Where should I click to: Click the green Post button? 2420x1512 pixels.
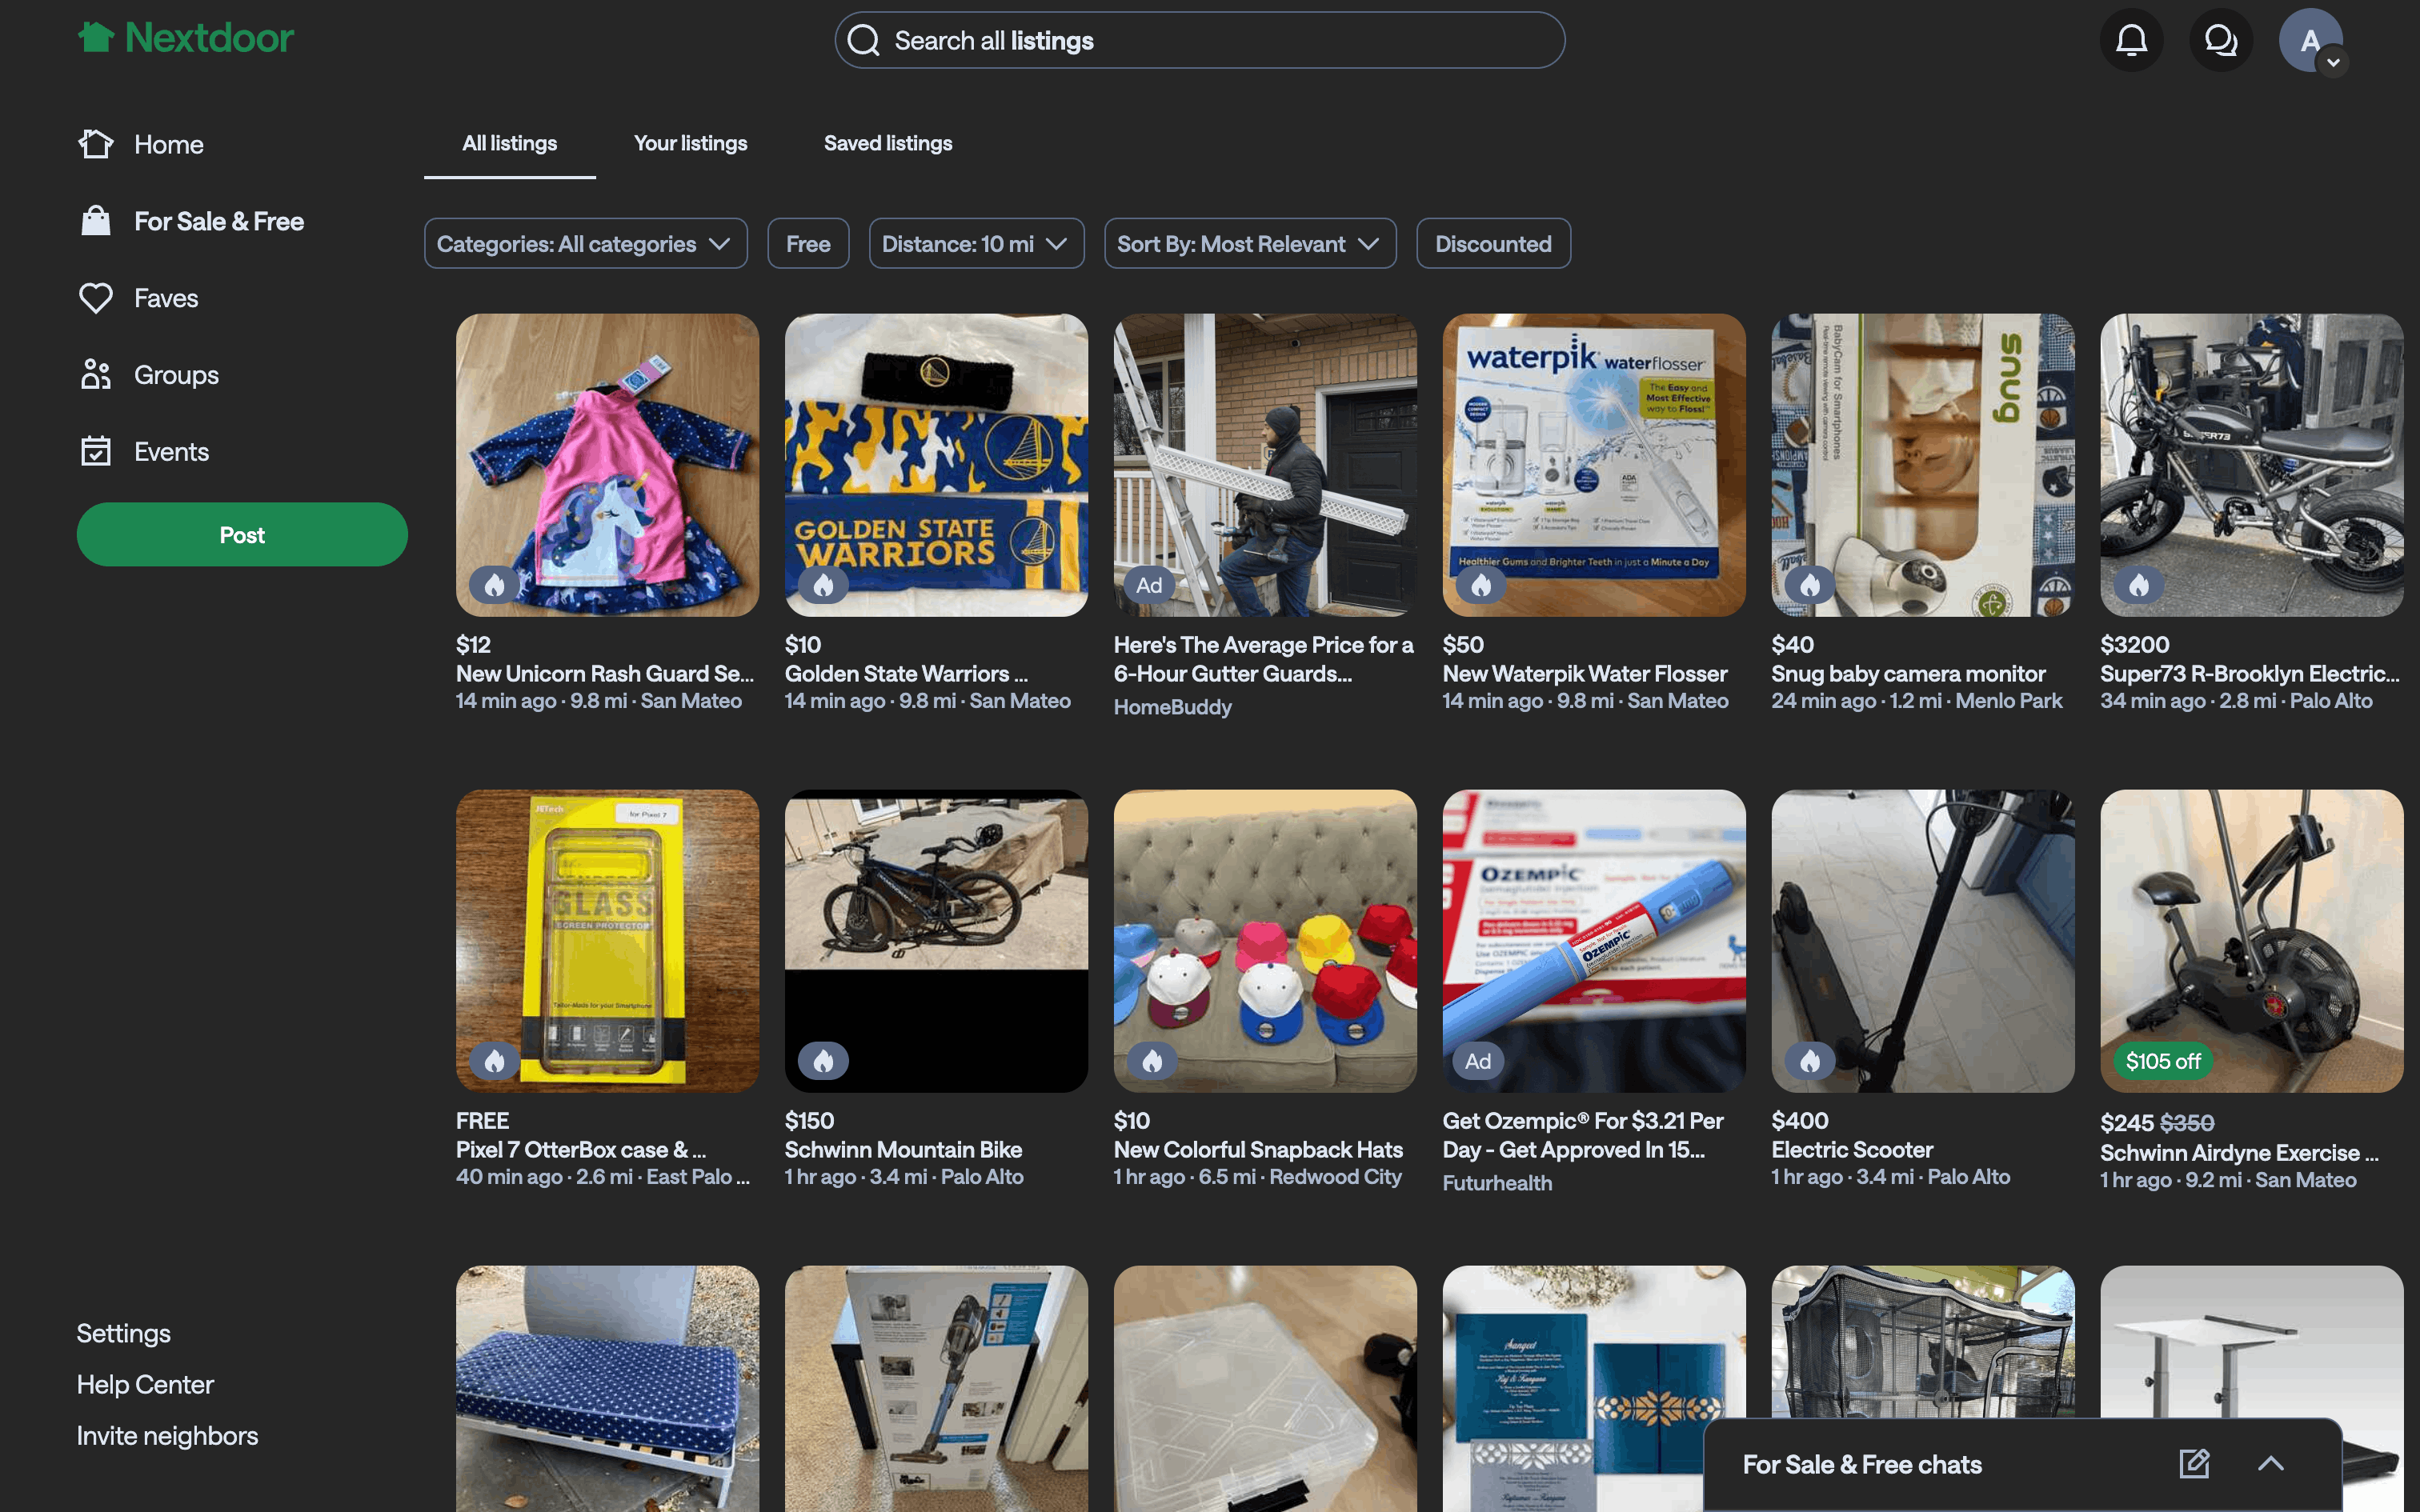click(x=242, y=535)
